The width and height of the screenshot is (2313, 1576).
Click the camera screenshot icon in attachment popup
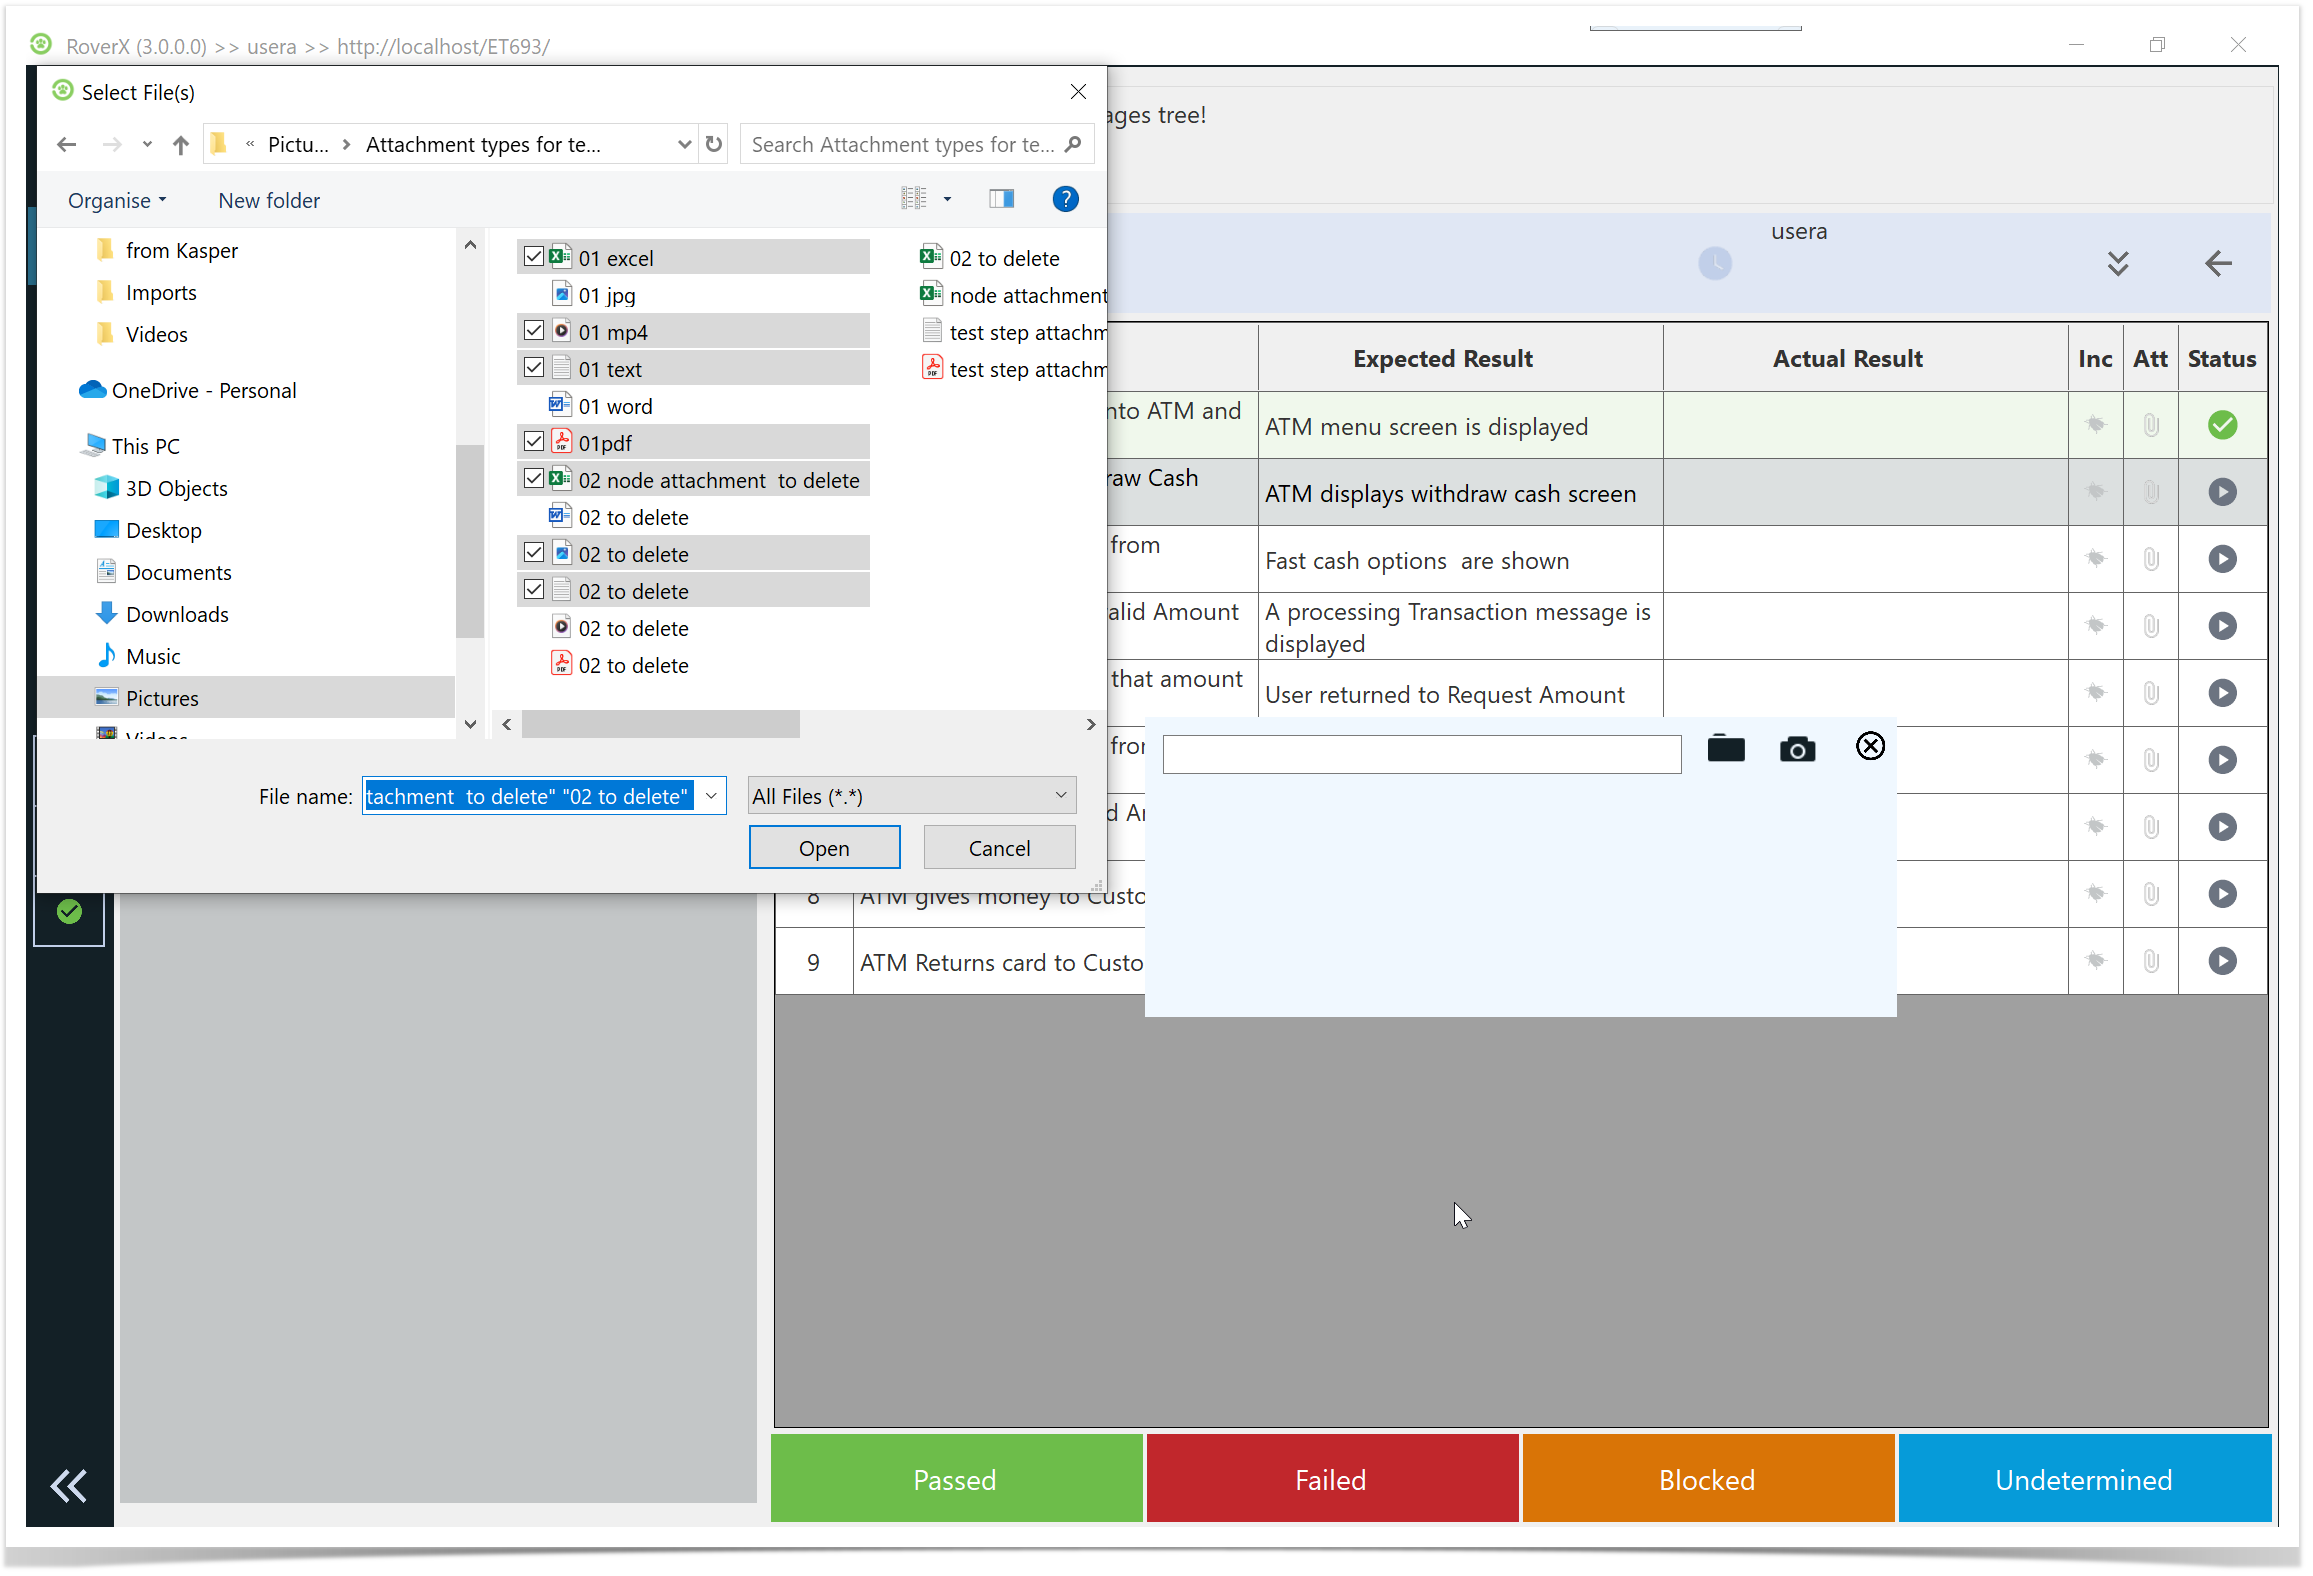click(x=1796, y=749)
